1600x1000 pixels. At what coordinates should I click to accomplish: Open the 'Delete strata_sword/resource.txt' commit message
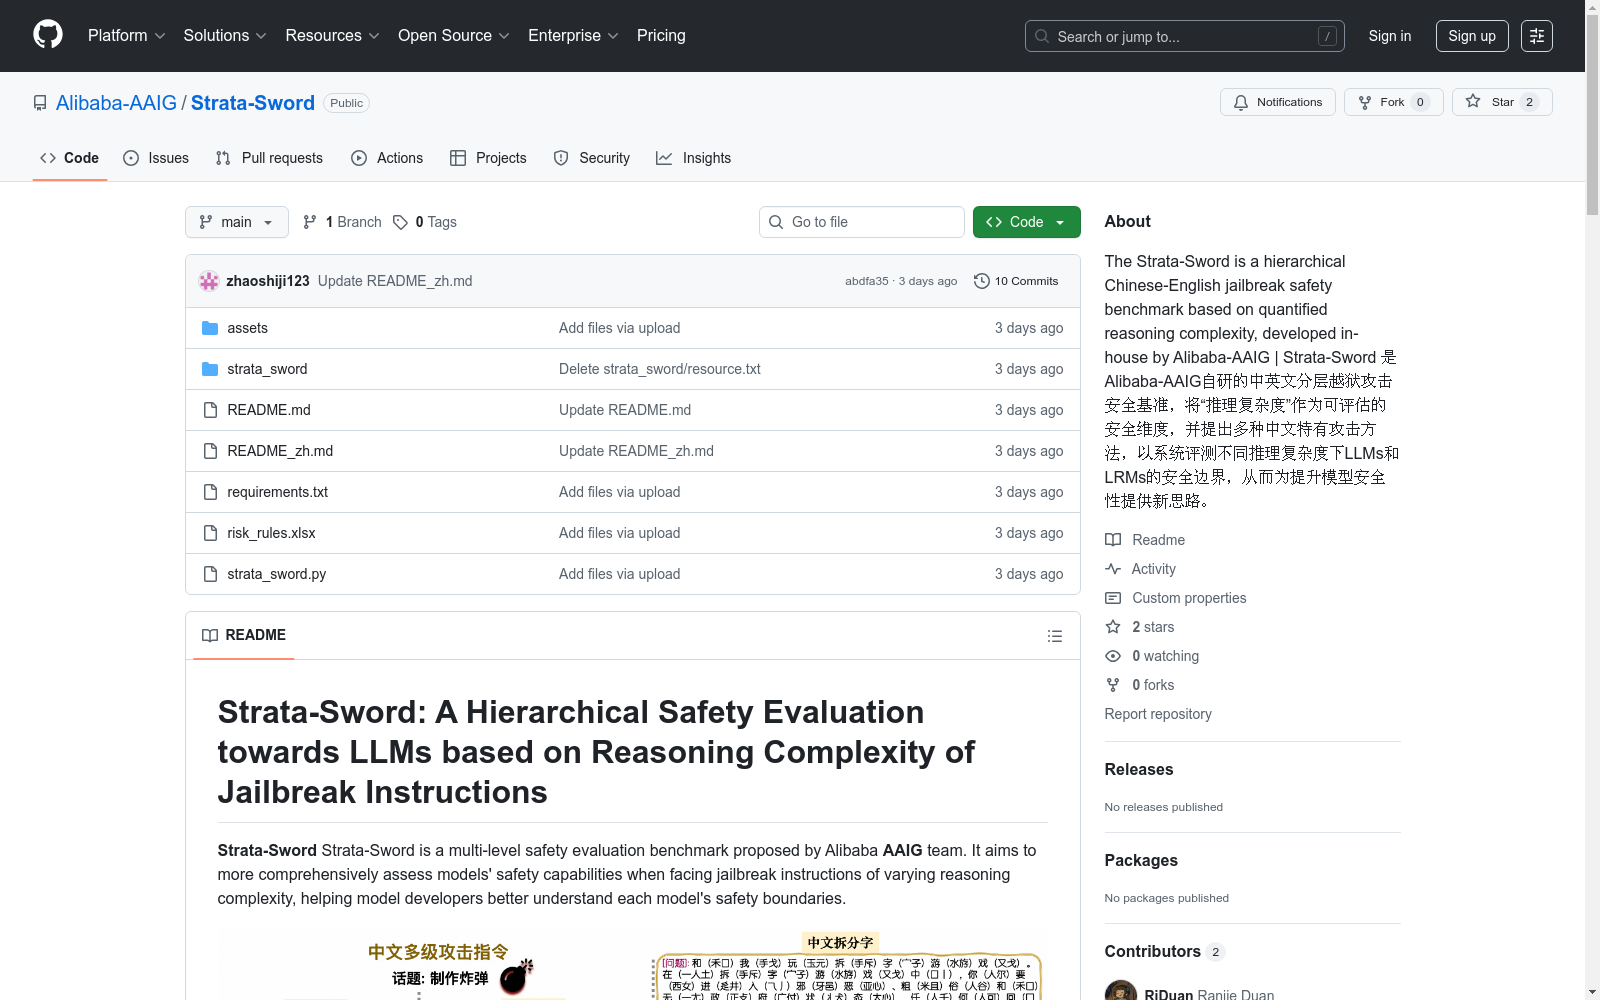click(660, 369)
